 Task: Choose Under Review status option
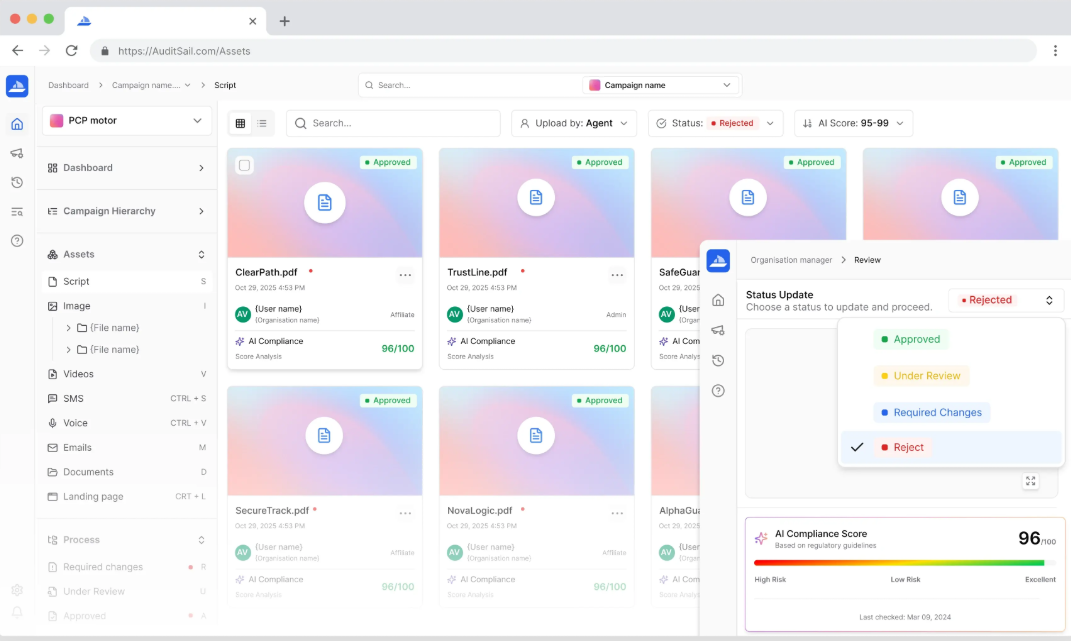pos(920,376)
